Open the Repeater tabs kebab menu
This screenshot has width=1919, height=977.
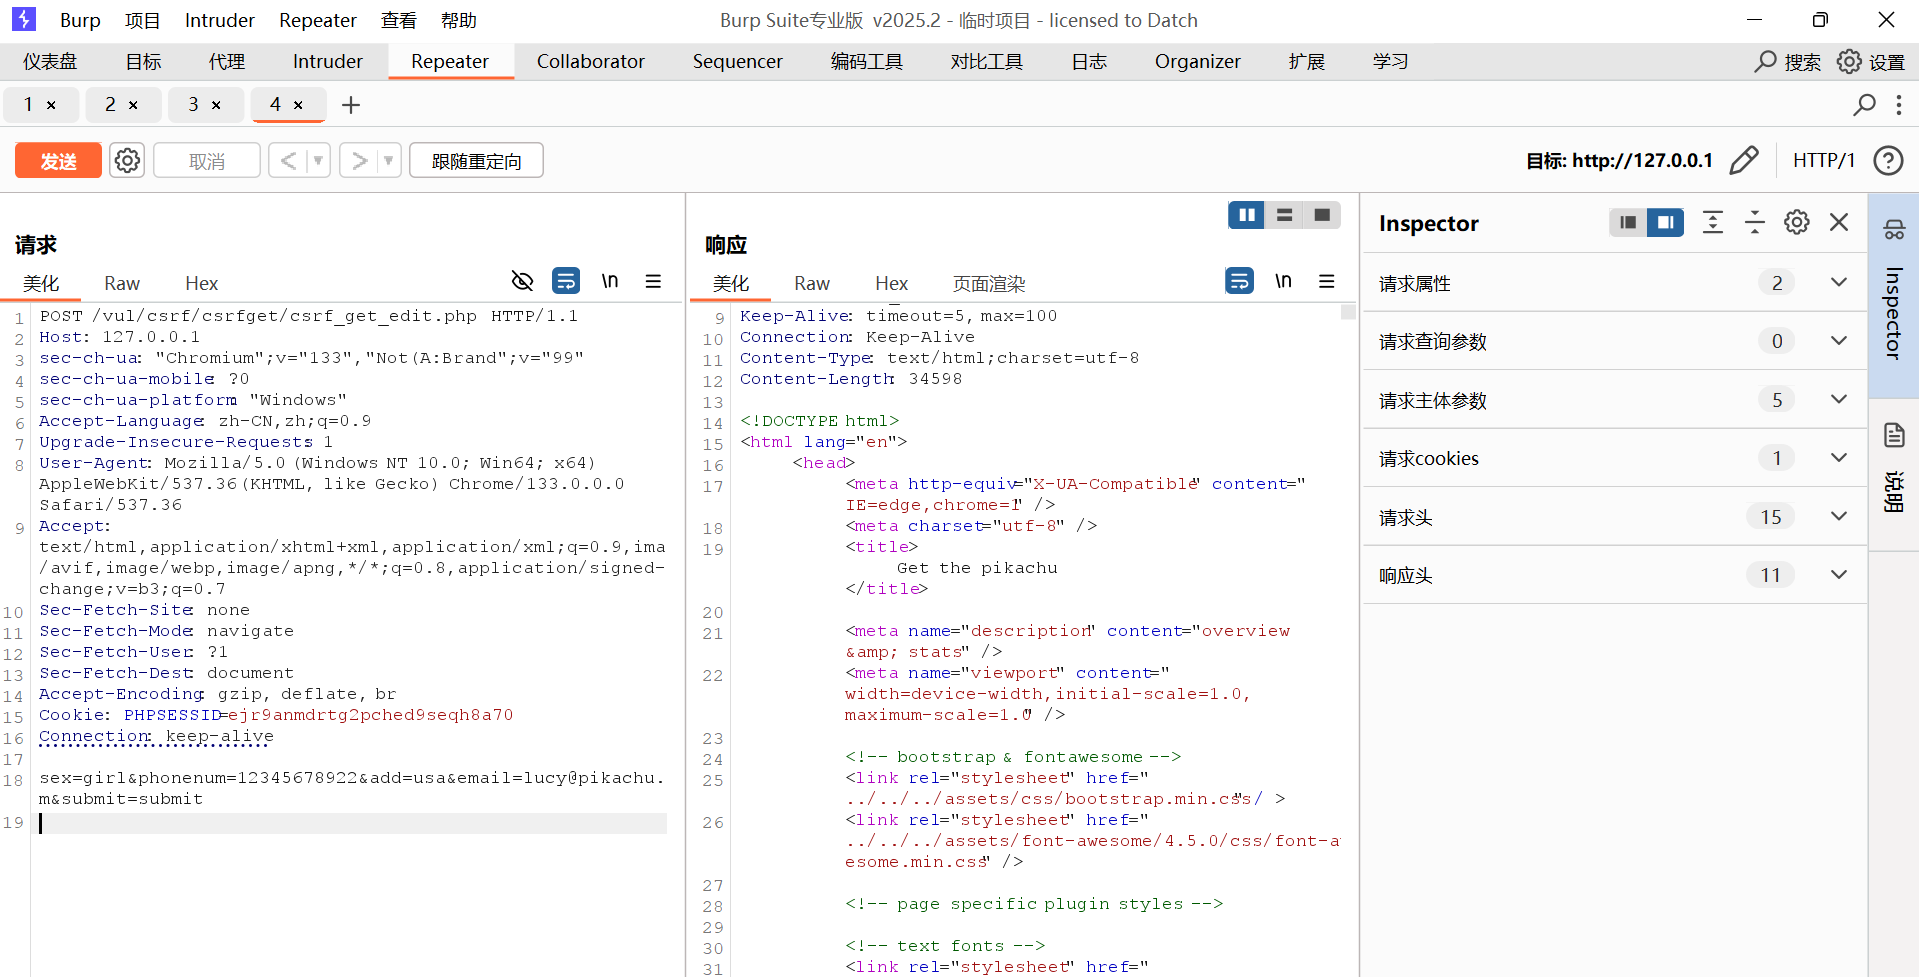pyautogui.click(x=1899, y=104)
